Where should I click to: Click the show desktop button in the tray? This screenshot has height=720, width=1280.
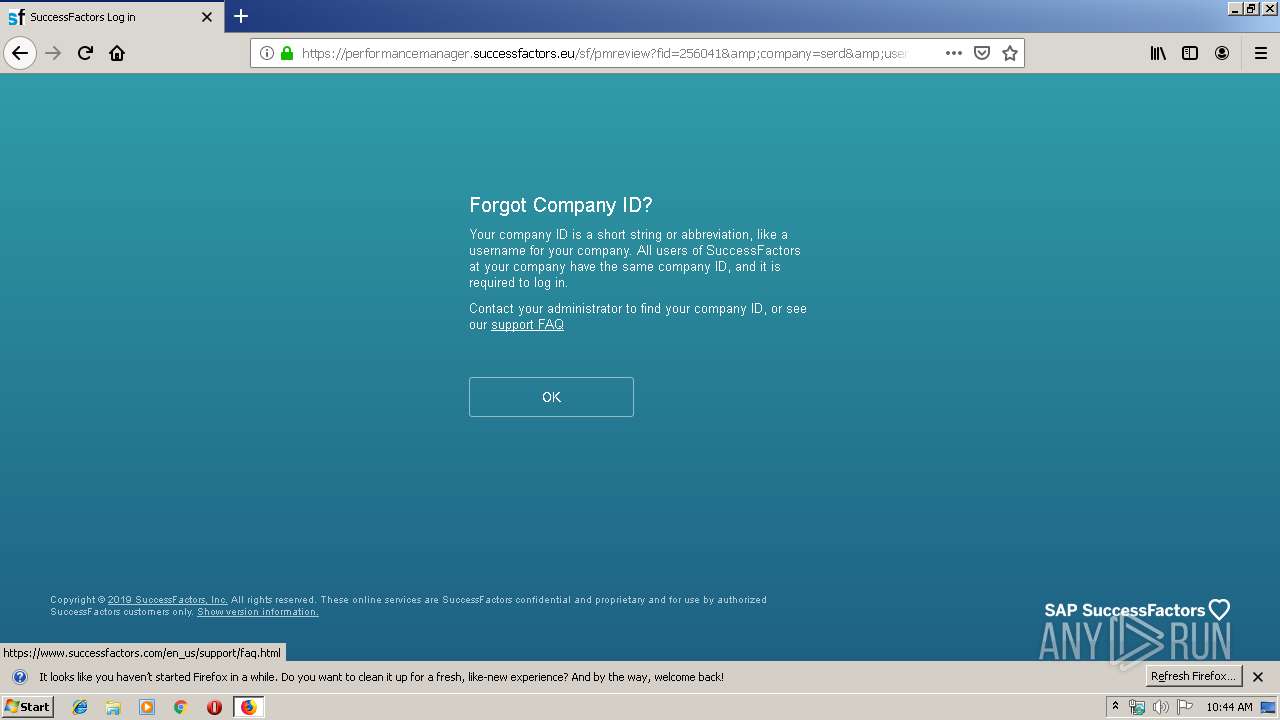tap(1269, 707)
